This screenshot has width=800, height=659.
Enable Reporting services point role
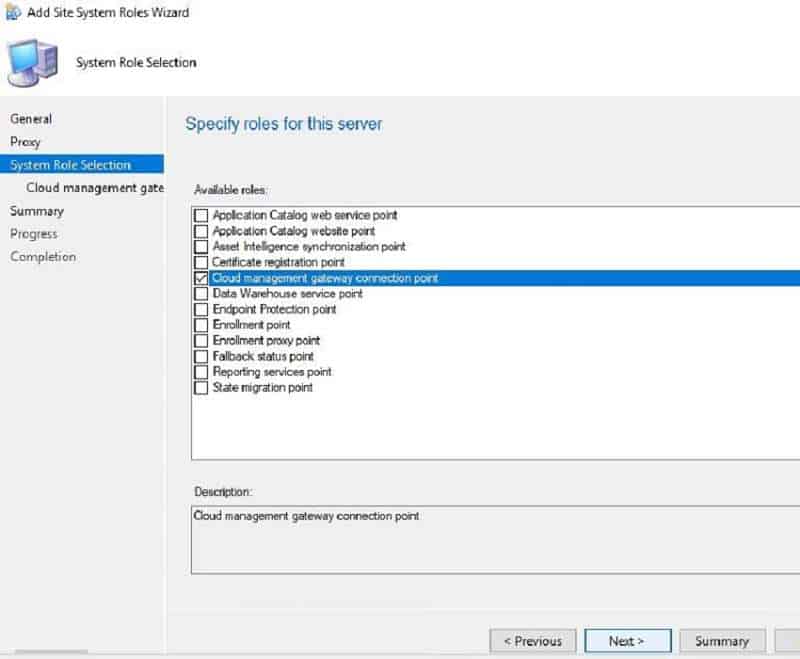(201, 372)
